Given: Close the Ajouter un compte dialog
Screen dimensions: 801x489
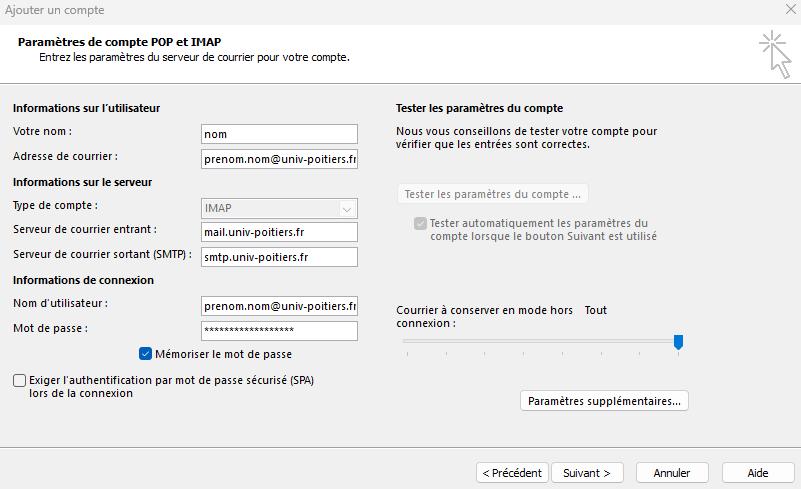Looking at the screenshot, I should [x=791, y=9].
